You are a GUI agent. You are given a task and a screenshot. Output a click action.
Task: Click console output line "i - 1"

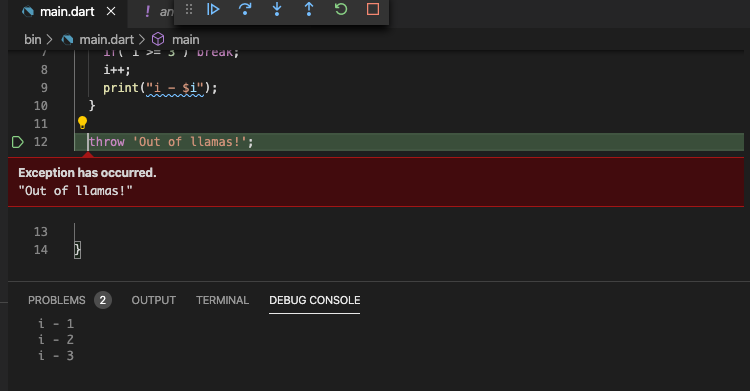coord(56,324)
